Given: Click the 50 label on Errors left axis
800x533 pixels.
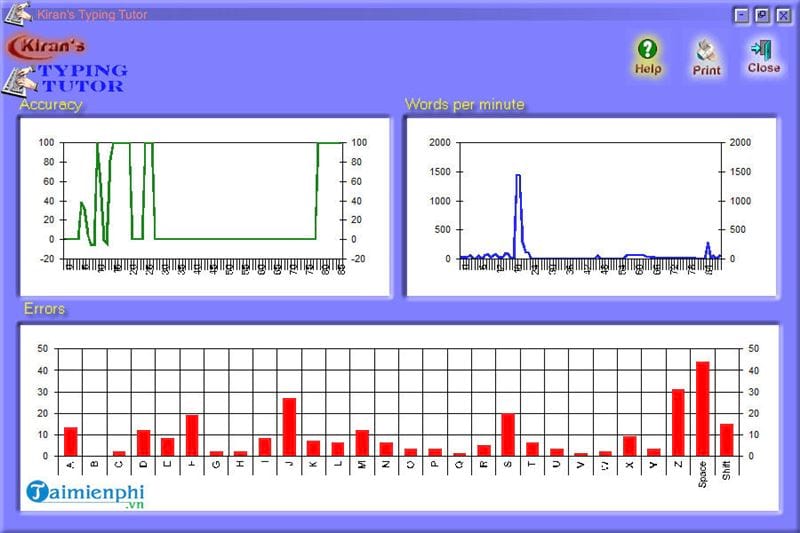Looking at the screenshot, I should coord(43,348).
